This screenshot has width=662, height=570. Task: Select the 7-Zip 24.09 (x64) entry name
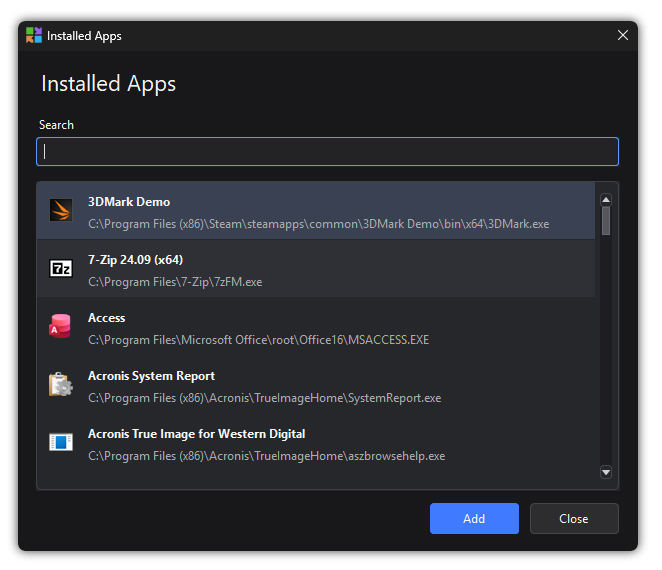pyautogui.click(x=136, y=260)
